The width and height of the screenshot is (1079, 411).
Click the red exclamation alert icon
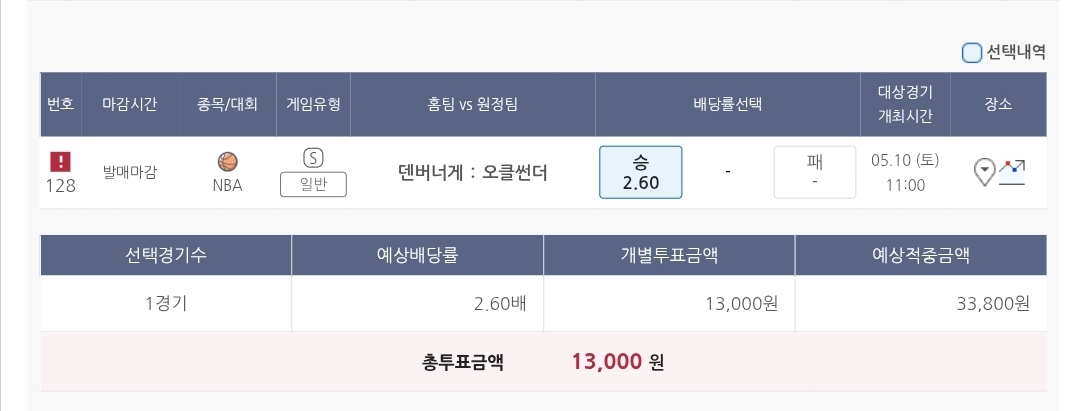(61, 160)
